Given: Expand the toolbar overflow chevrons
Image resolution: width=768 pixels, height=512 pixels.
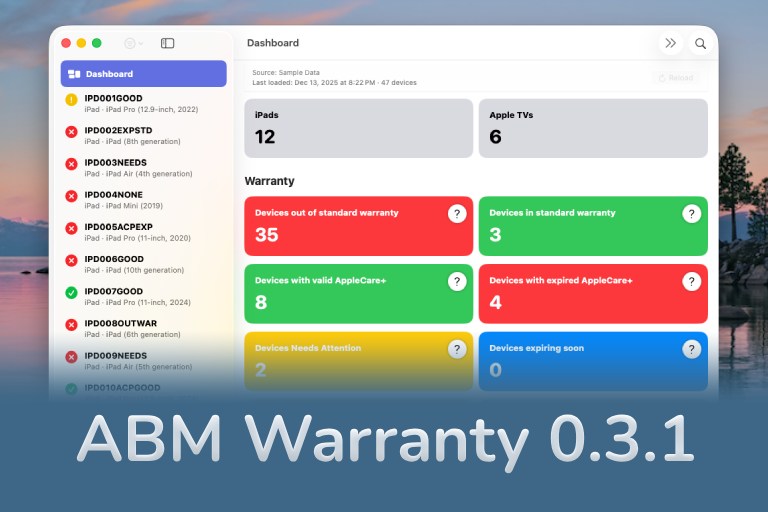Looking at the screenshot, I should (x=671, y=43).
